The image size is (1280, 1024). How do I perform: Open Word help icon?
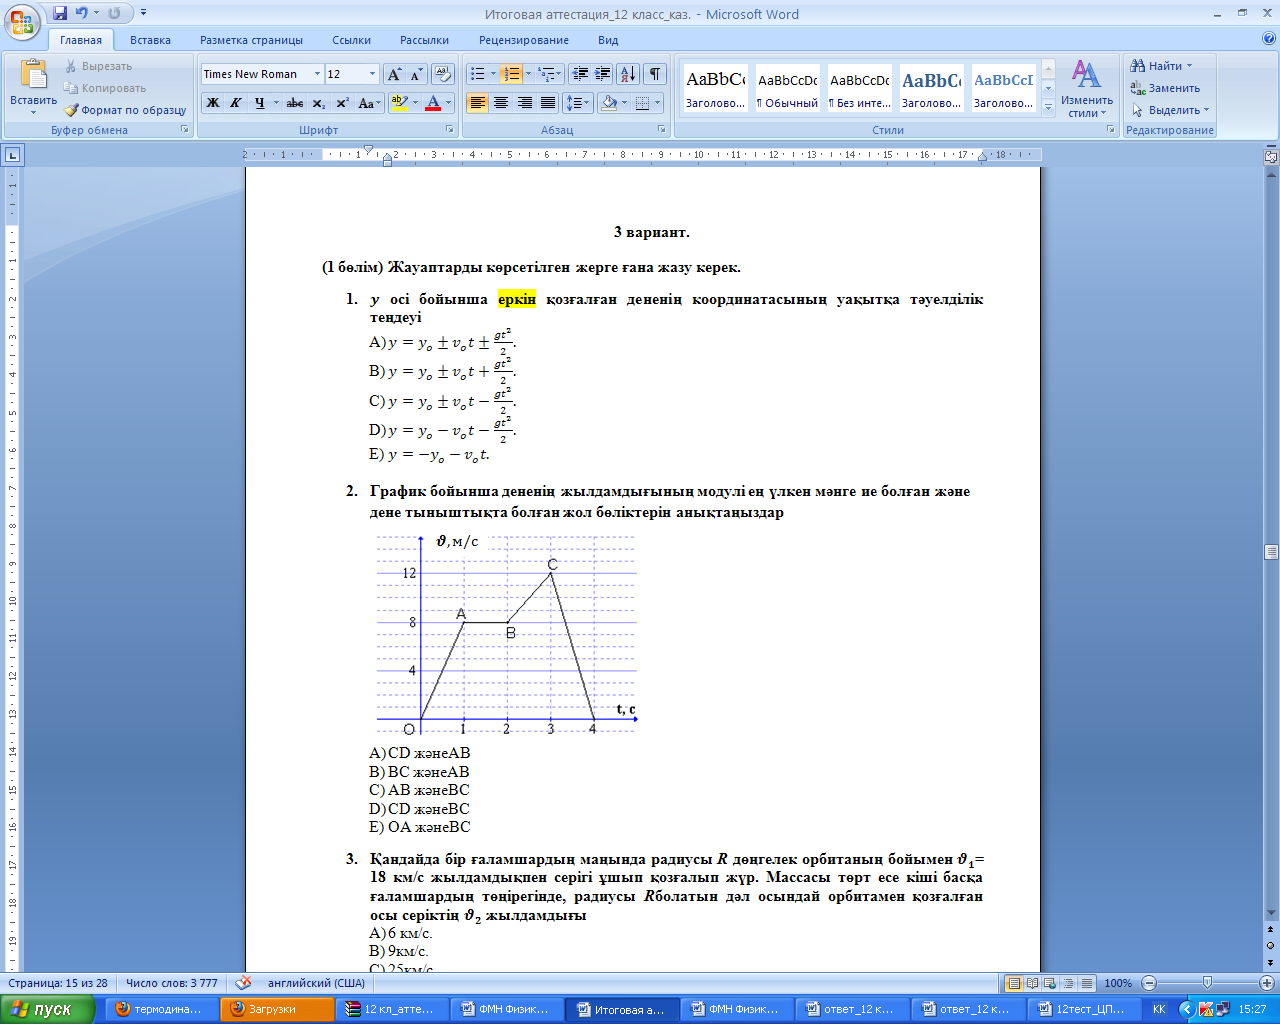point(1269,39)
